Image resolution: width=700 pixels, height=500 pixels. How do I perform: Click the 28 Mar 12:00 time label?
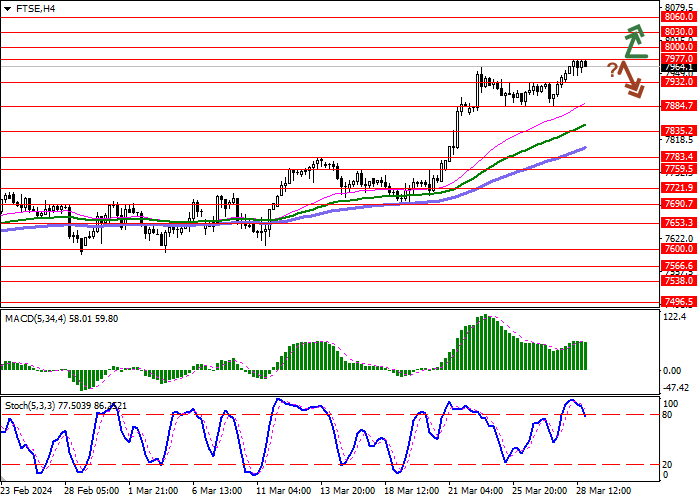[x=604, y=491]
